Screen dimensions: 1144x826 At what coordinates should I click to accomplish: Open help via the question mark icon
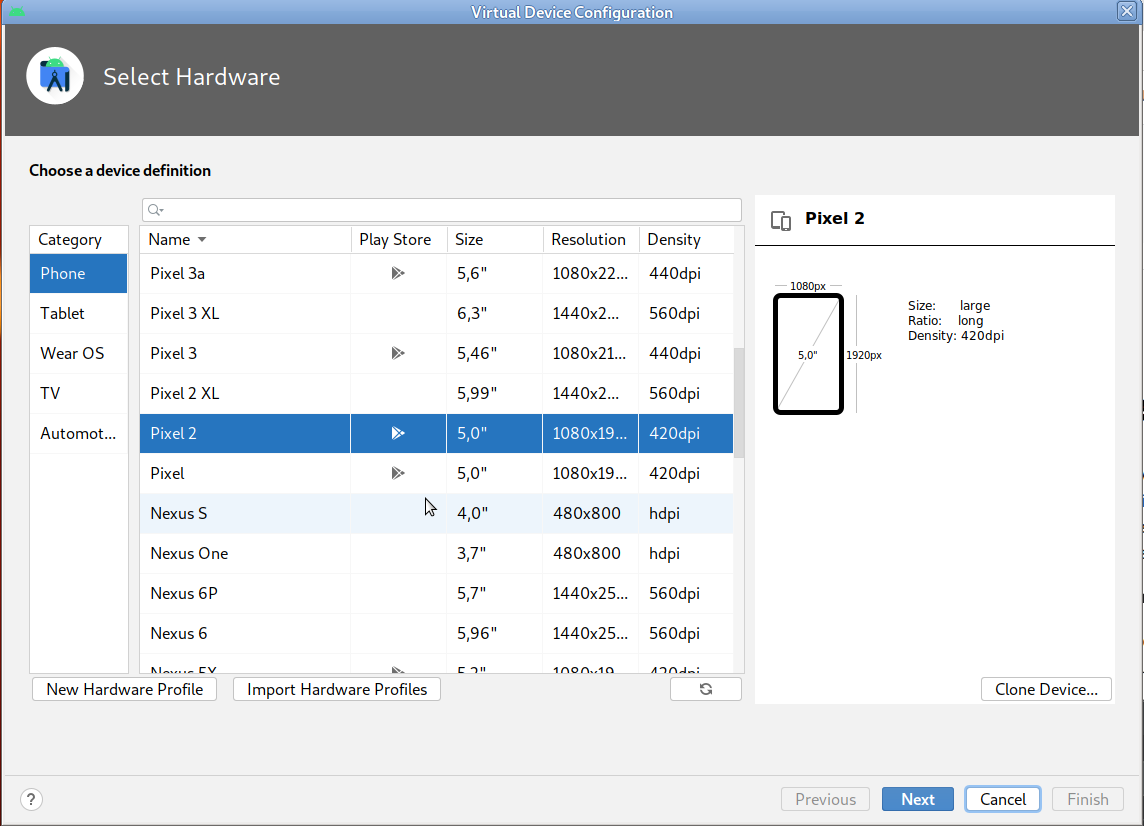pyautogui.click(x=31, y=799)
